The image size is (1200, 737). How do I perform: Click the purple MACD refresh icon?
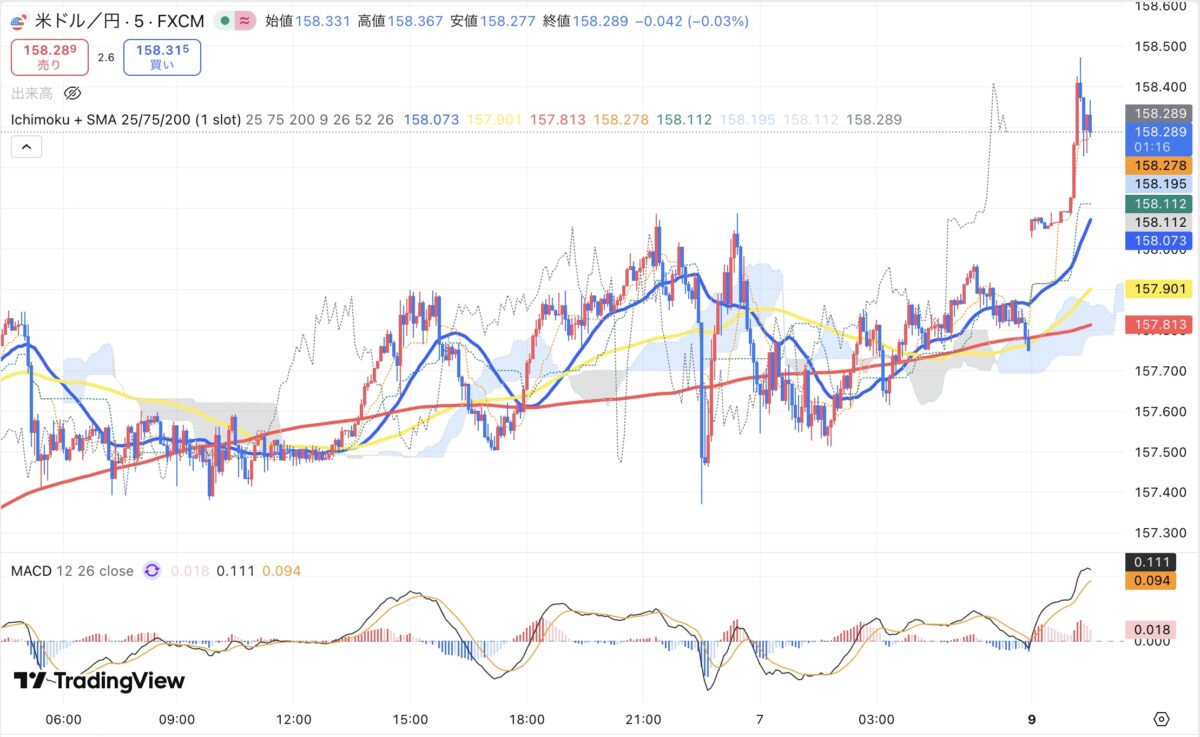152,571
